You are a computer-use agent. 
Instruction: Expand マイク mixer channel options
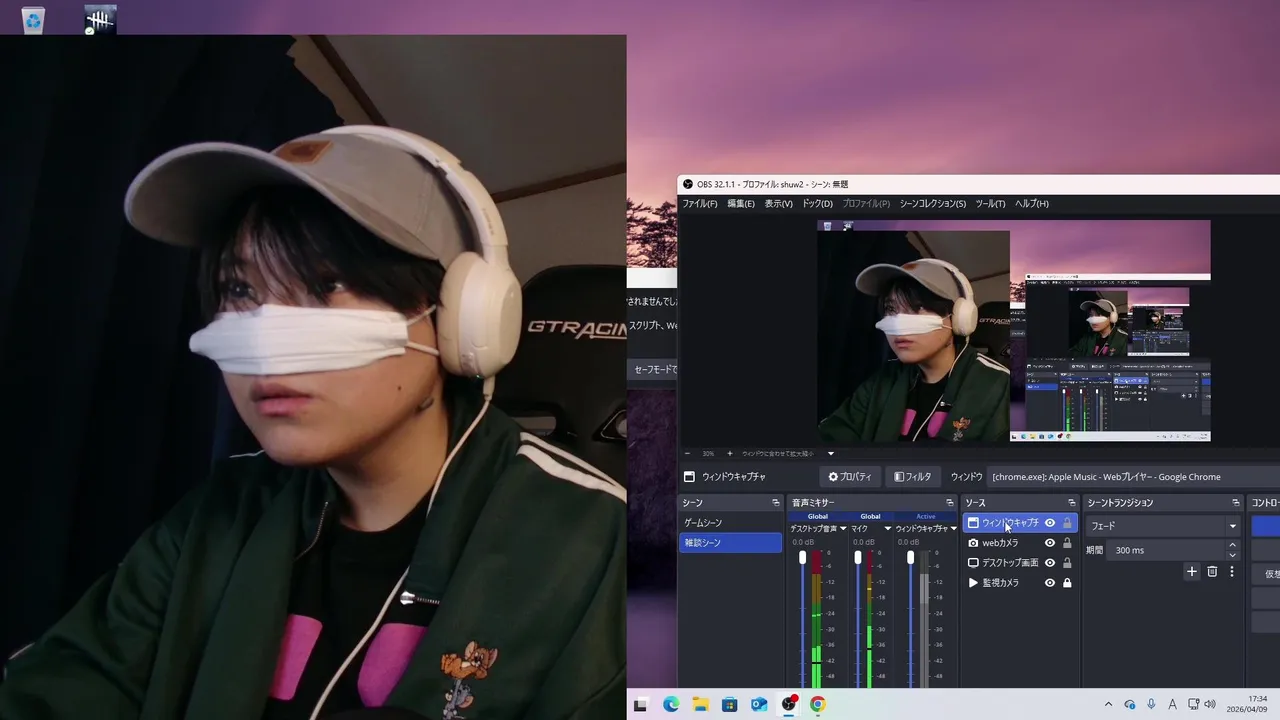click(887, 529)
